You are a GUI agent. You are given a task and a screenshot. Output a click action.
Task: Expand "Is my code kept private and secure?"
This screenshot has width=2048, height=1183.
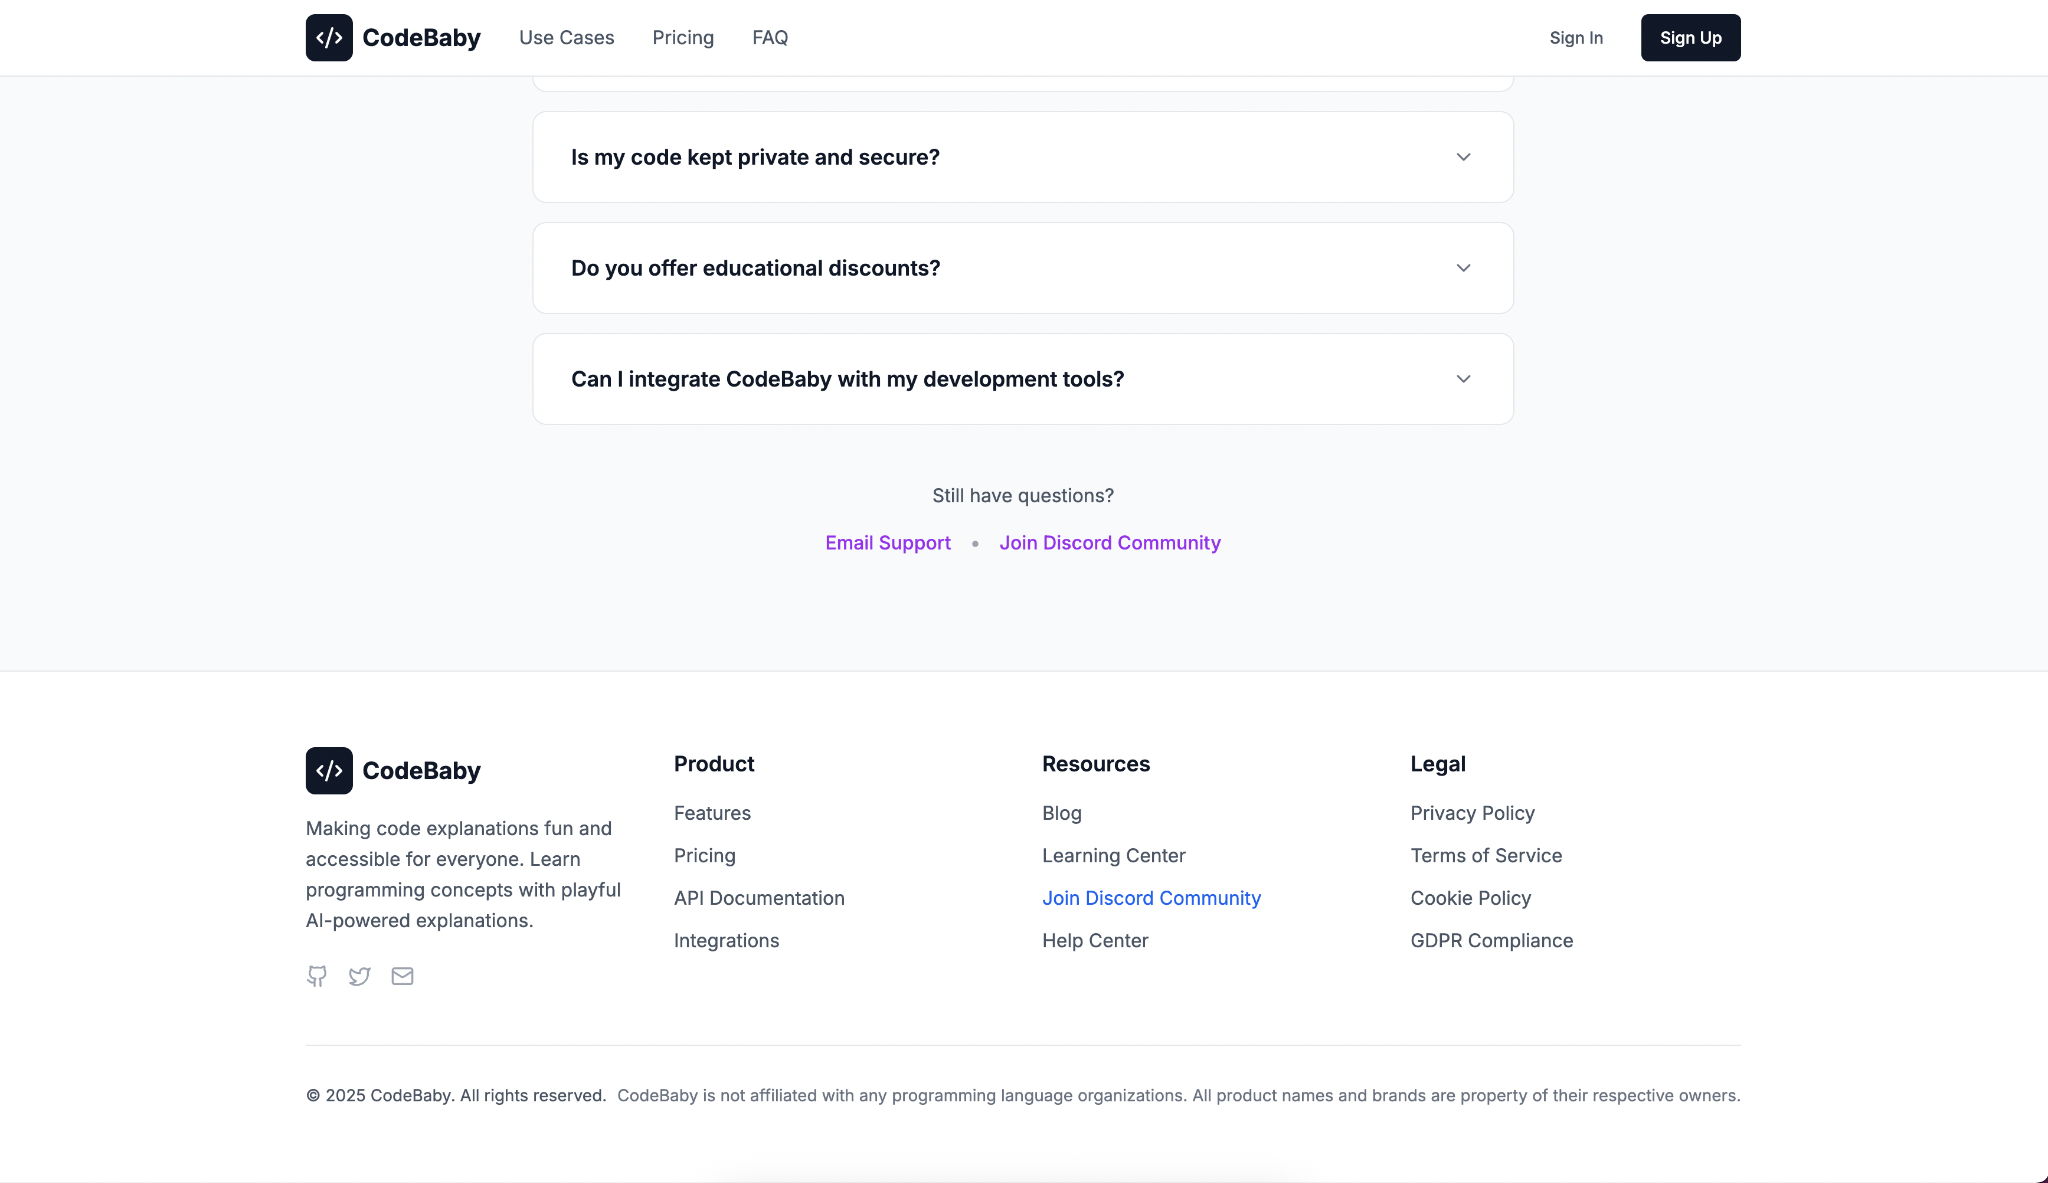pyautogui.click(x=1022, y=157)
